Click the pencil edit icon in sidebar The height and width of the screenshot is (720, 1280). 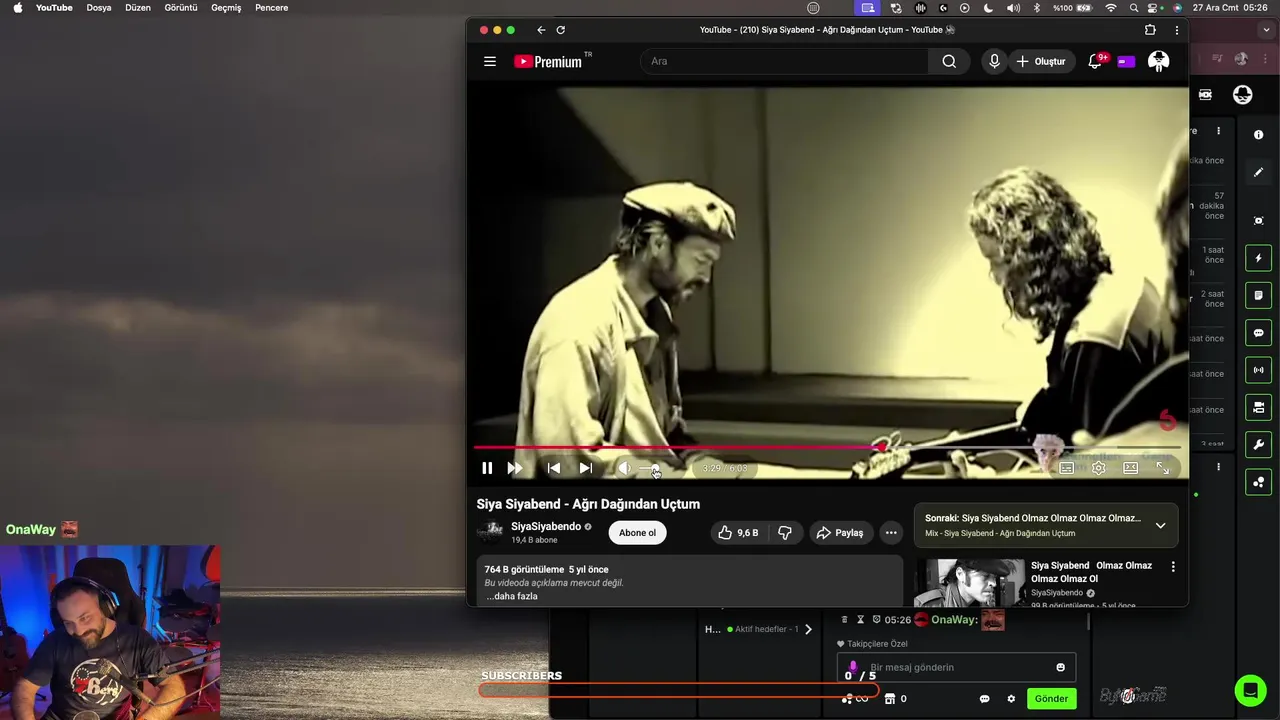(1259, 172)
